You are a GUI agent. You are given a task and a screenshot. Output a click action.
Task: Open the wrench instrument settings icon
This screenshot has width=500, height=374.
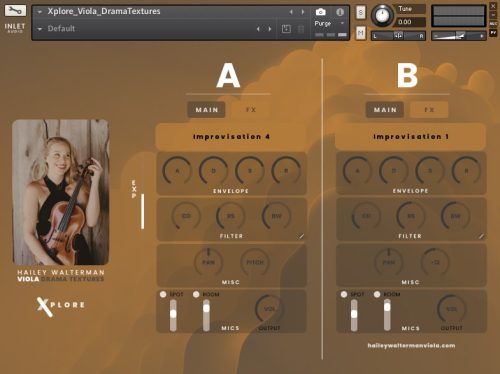pos(15,10)
